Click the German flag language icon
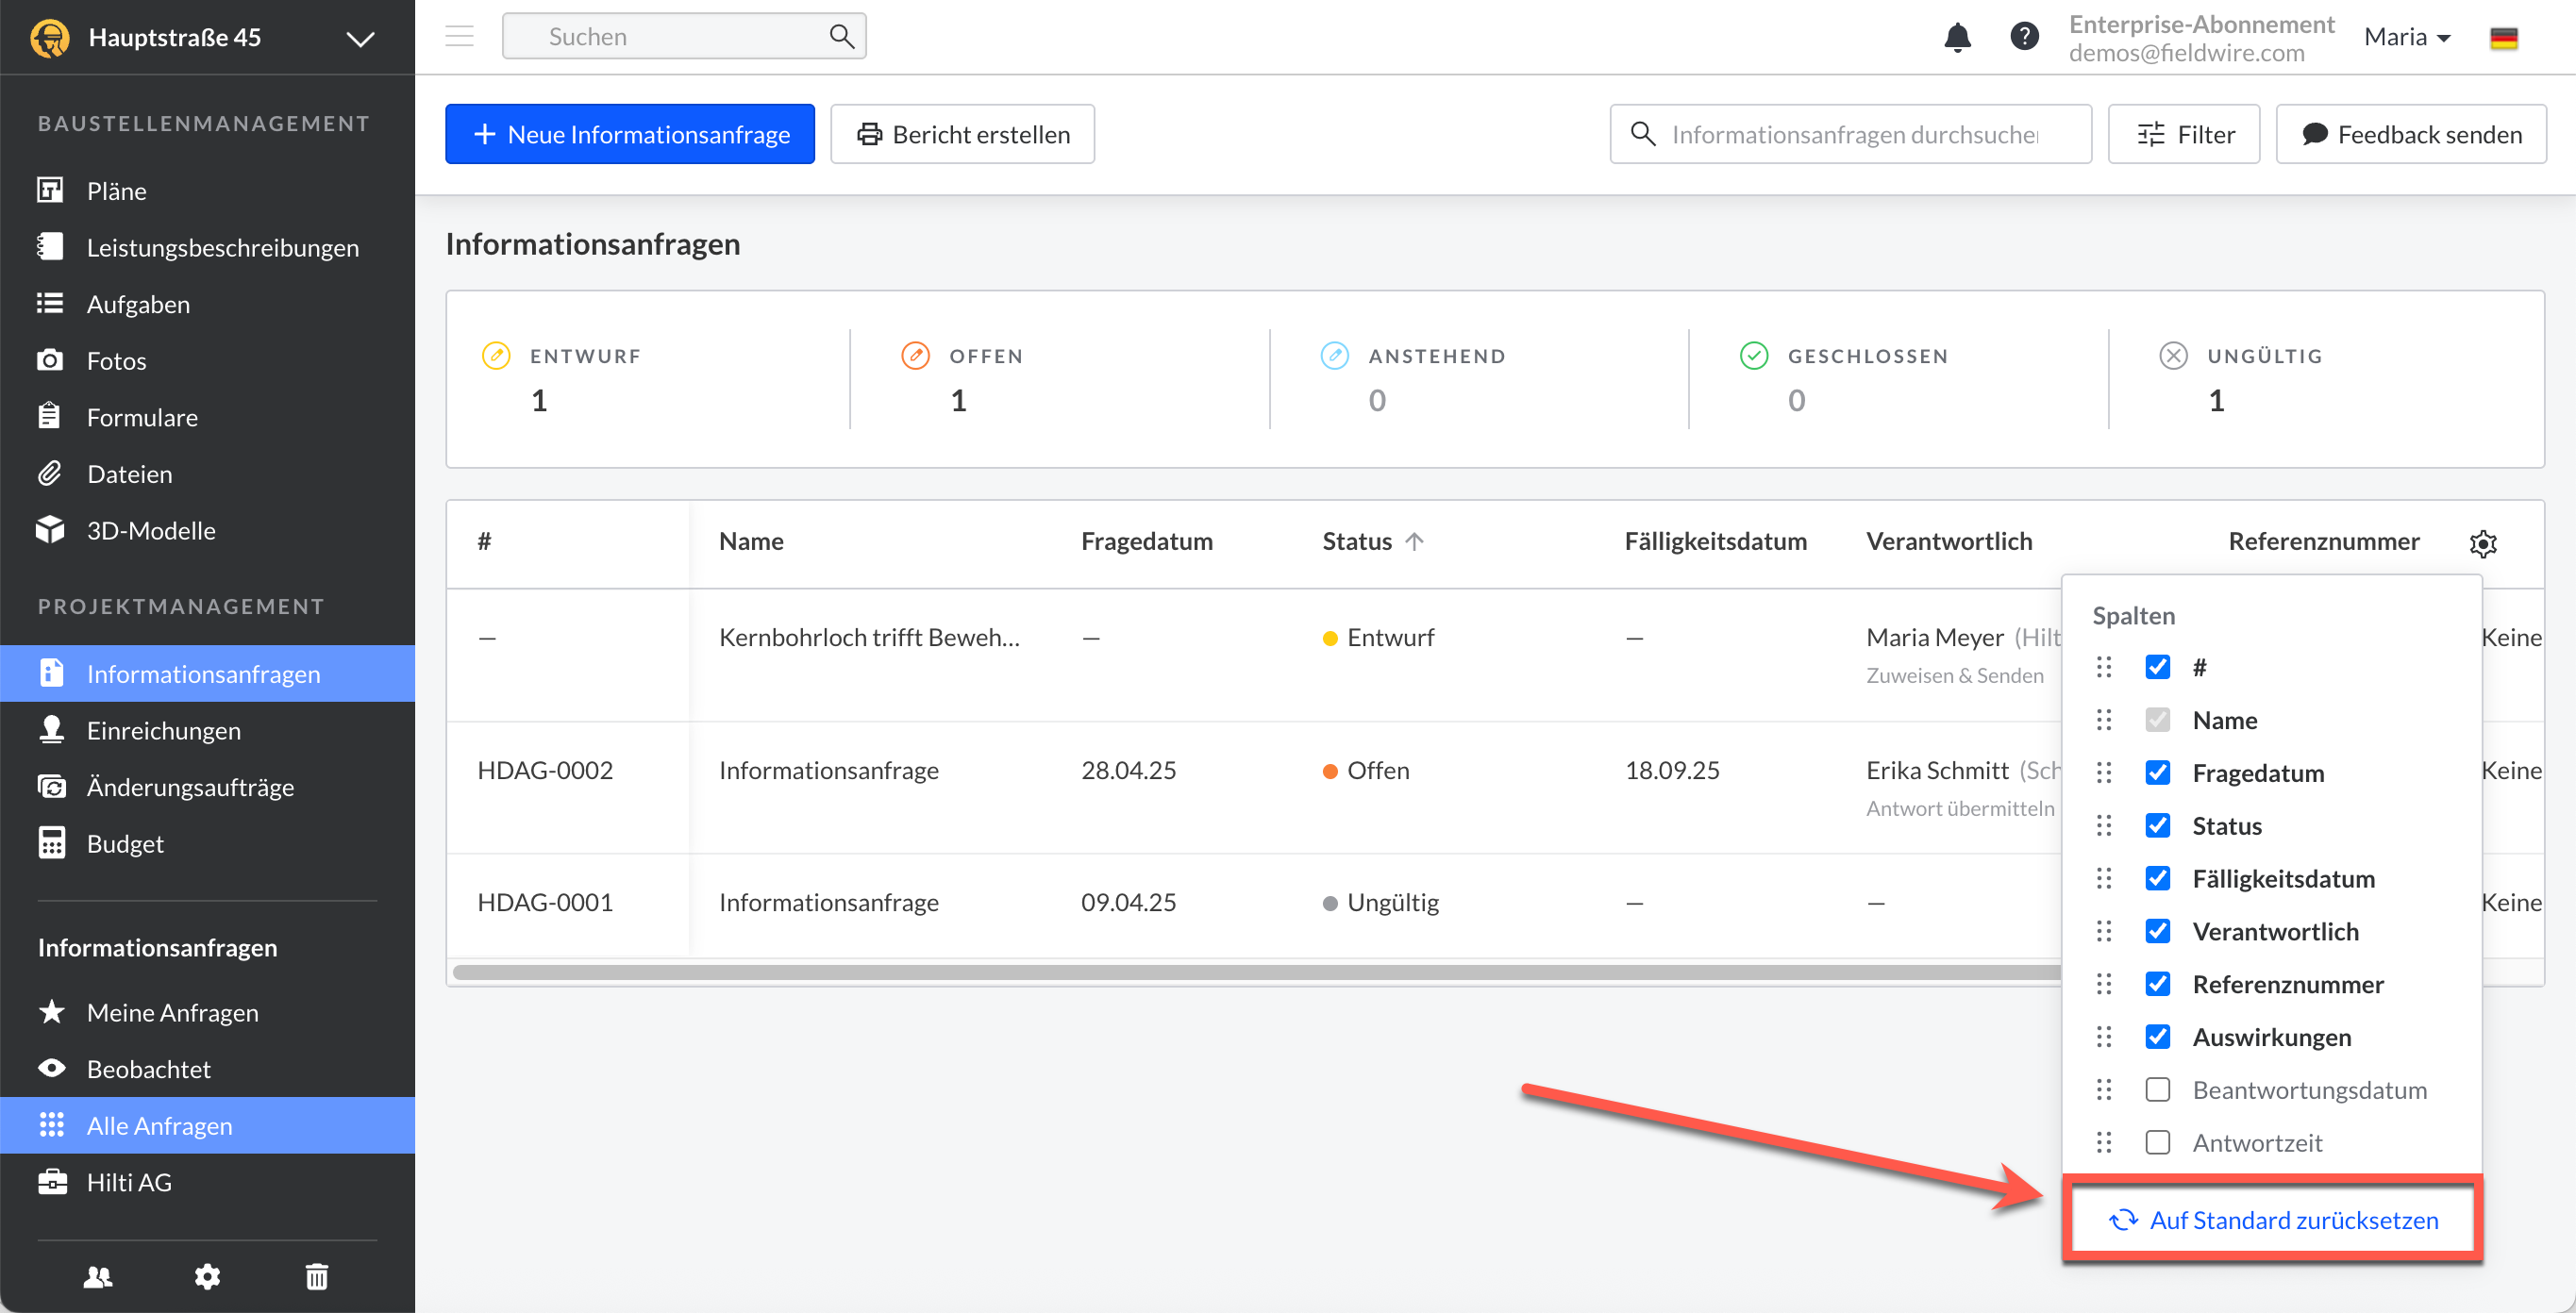 tap(2503, 38)
